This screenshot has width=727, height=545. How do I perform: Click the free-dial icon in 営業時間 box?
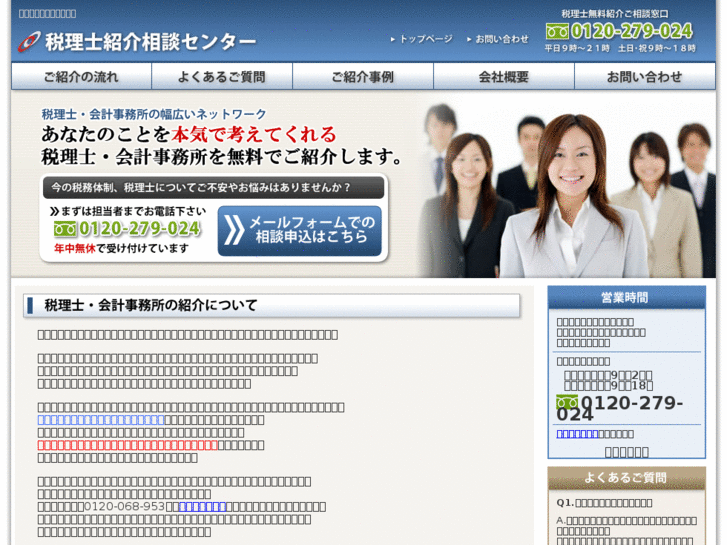point(567,402)
